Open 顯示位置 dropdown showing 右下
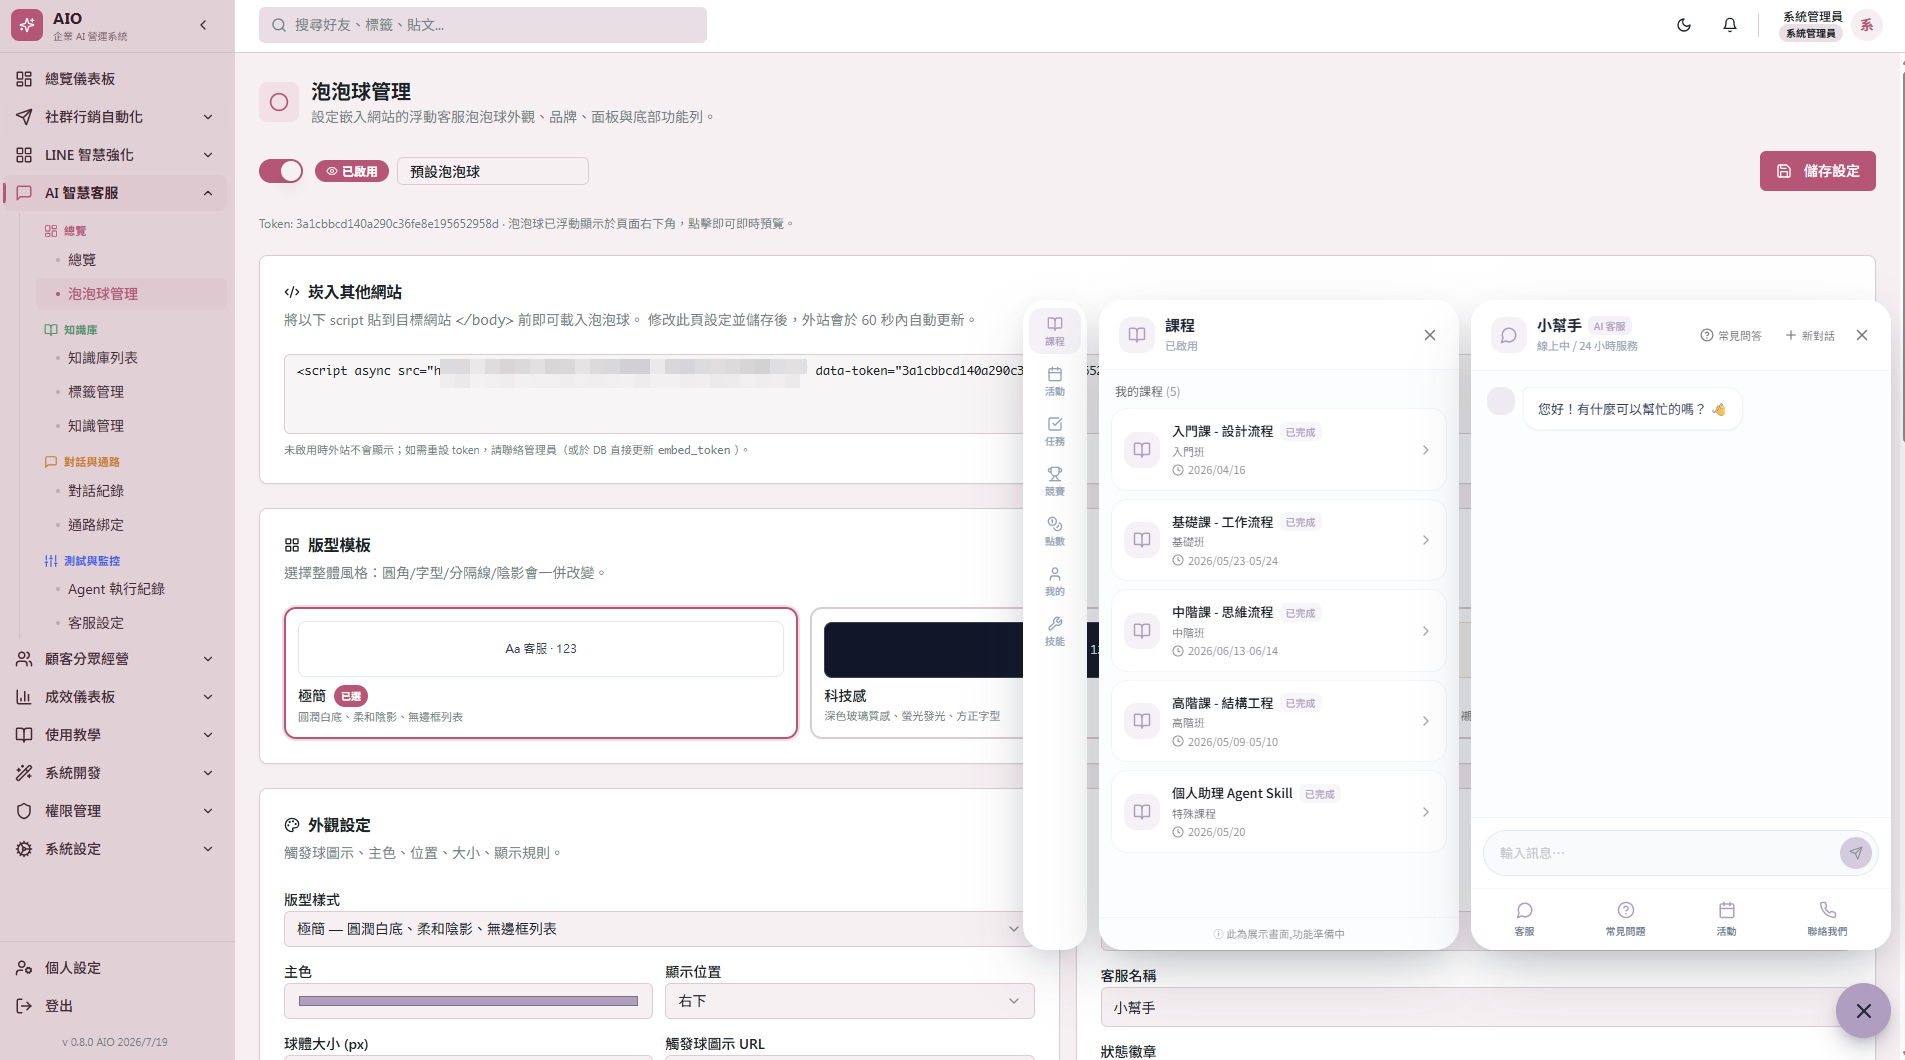Screen dimensions: 1905x1060 coord(849,1001)
